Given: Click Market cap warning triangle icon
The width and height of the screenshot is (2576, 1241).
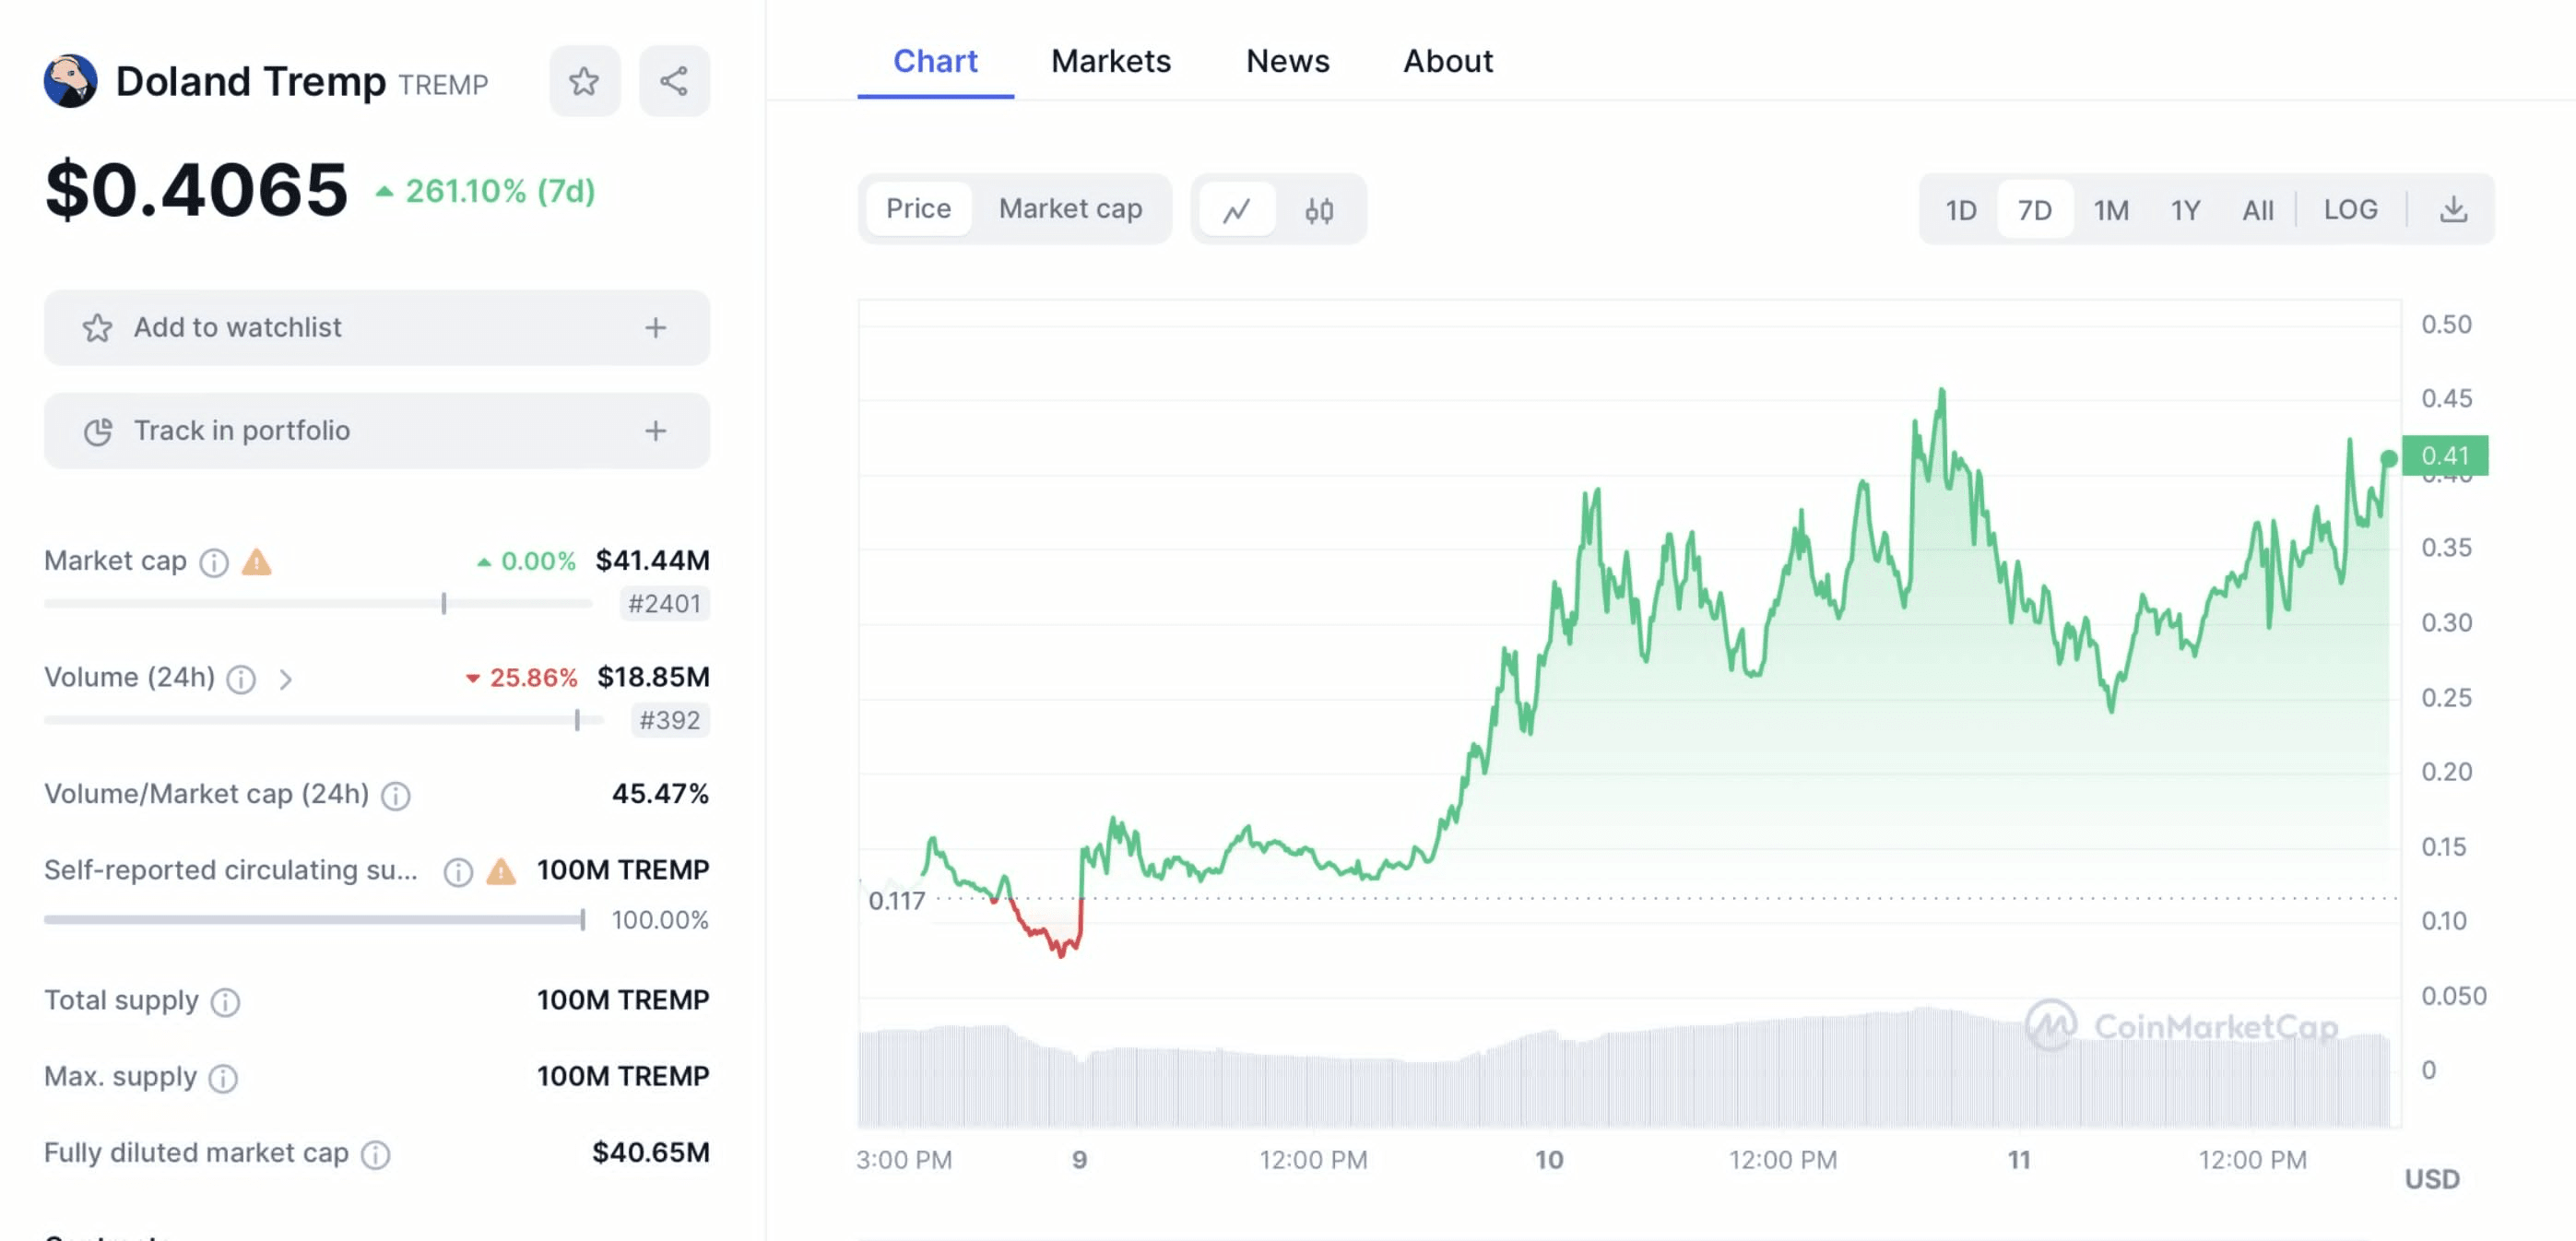Looking at the screenshot, I should click(x=257, y=562).
